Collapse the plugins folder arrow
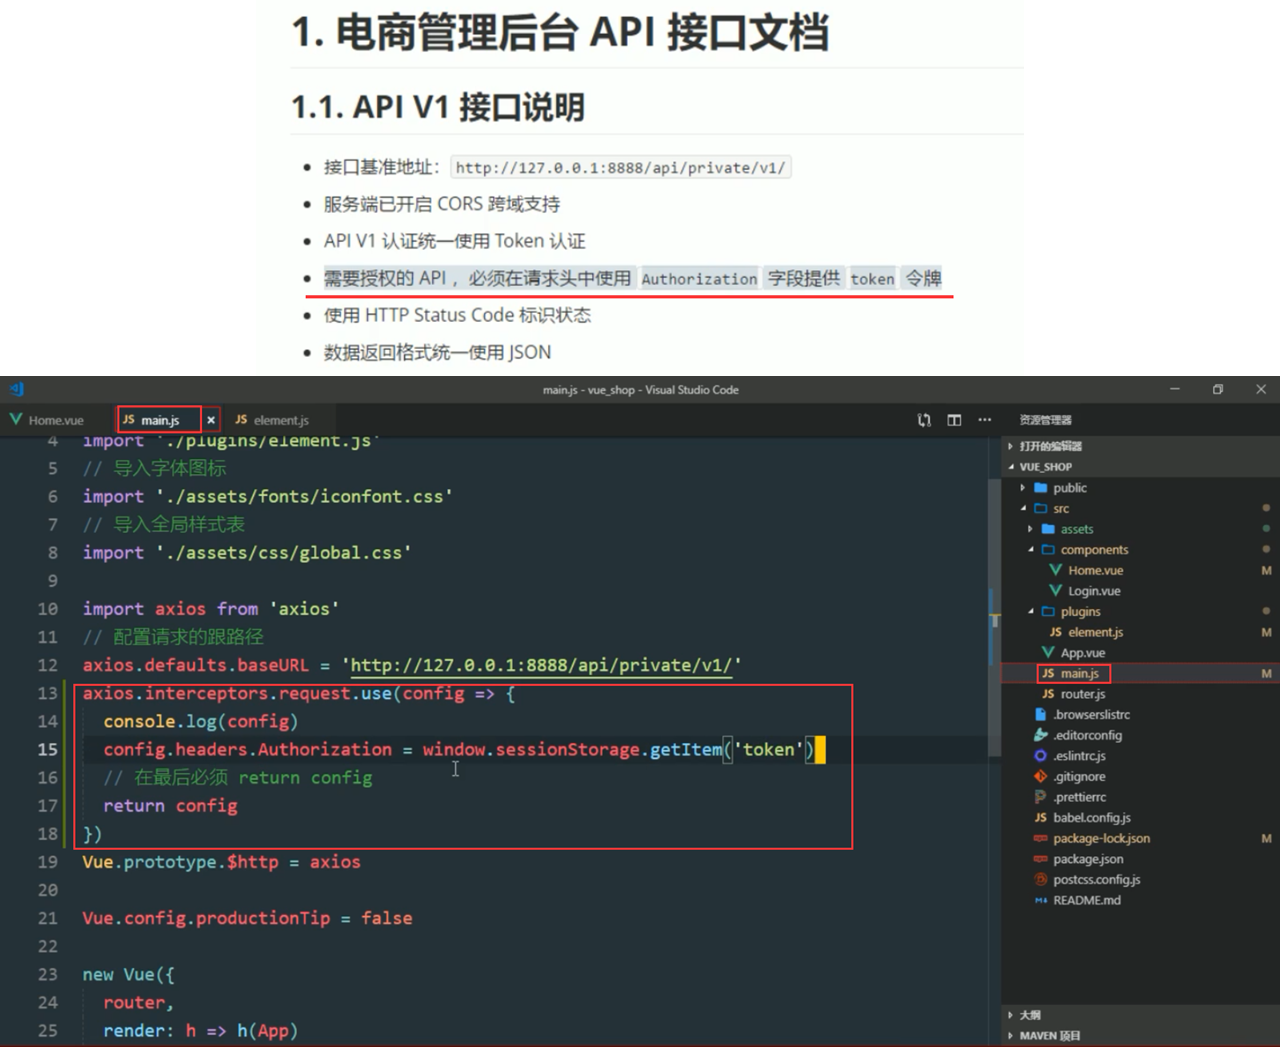1280x1047 pixels. (x=1031, y=611)
